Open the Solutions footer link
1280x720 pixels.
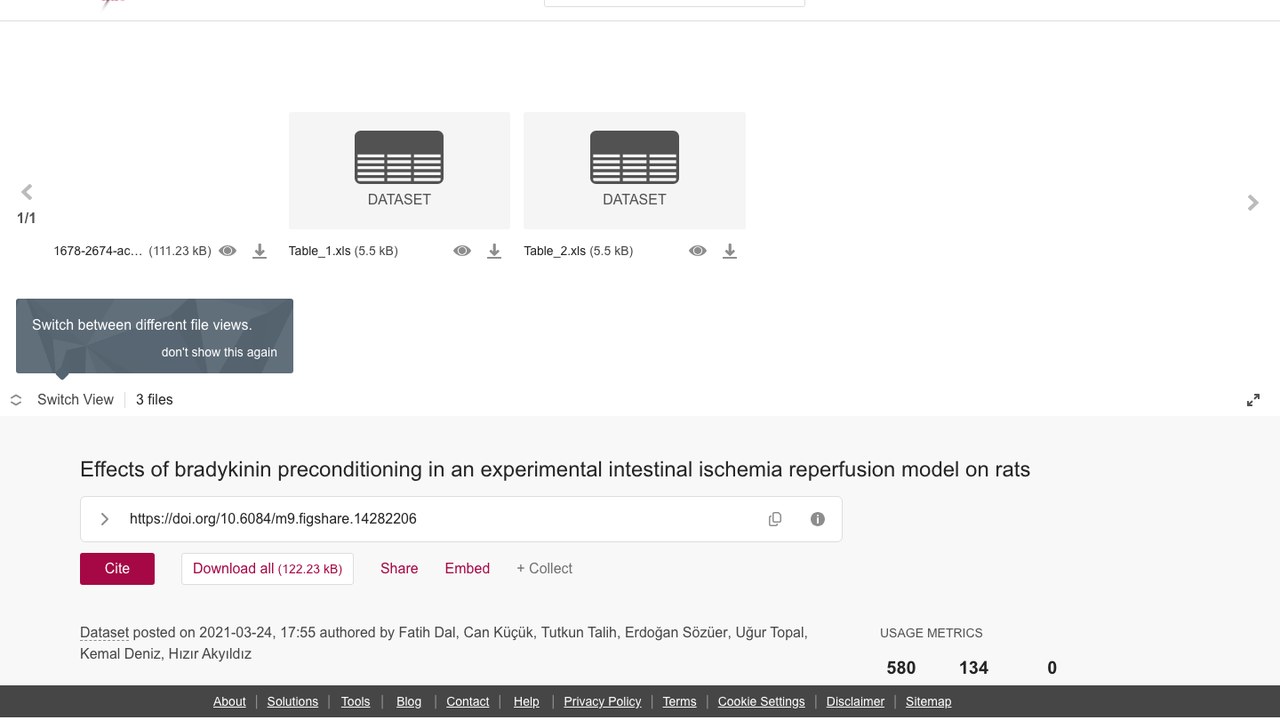[292, 702]
